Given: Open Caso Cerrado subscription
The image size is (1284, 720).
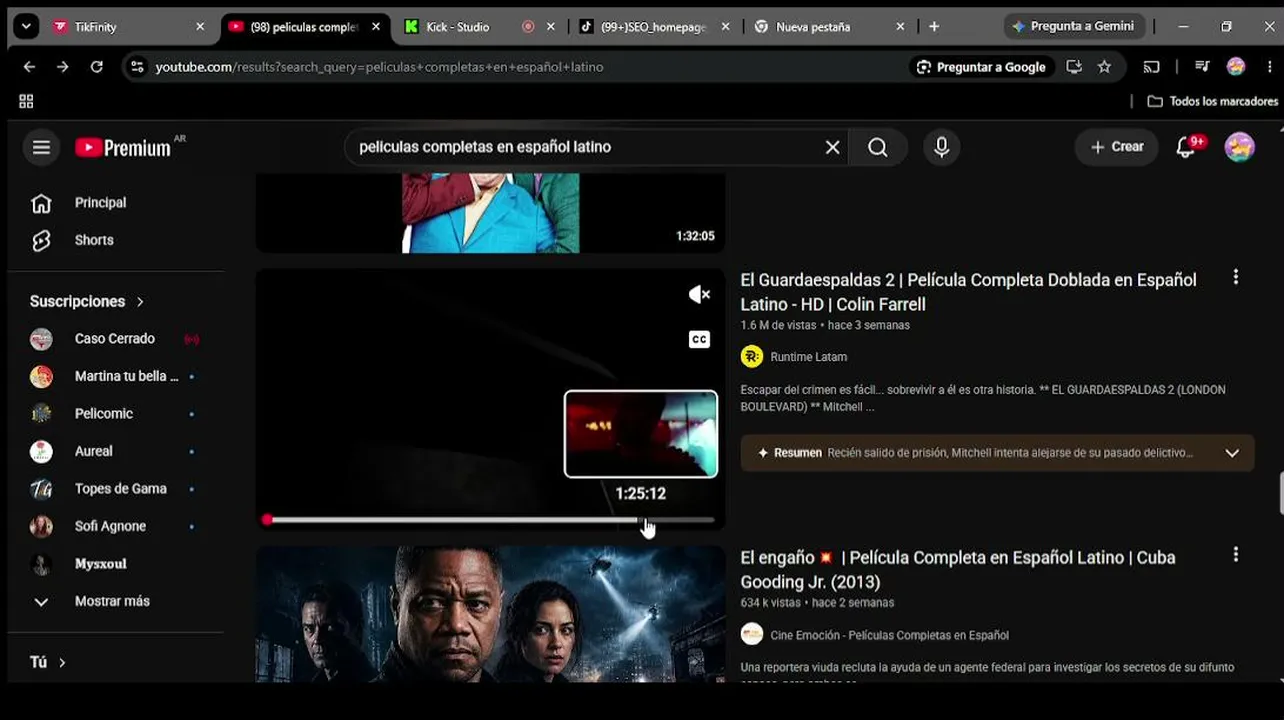Looking at the screenshot, I should (x=117, y=339).
